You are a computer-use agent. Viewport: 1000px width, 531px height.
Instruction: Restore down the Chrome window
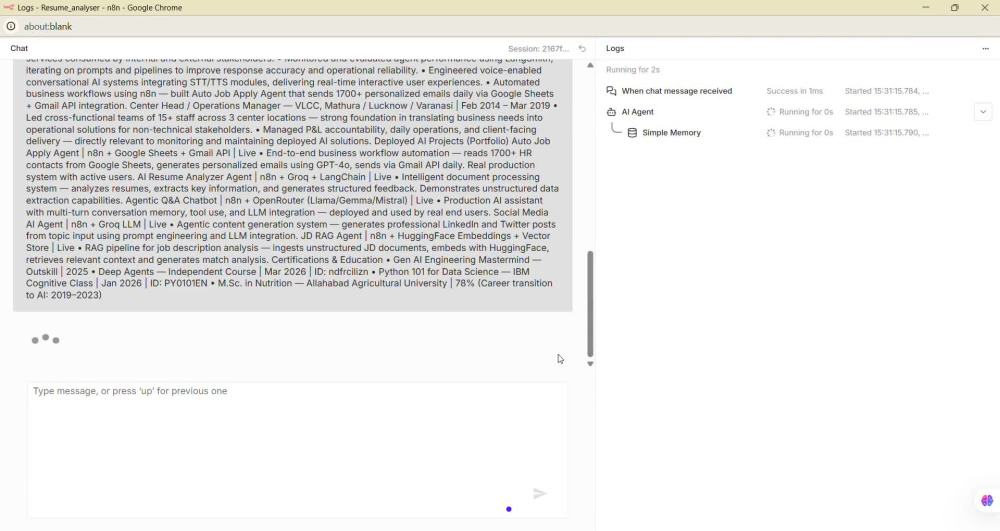pyautogui.click(x=955, y=8)
